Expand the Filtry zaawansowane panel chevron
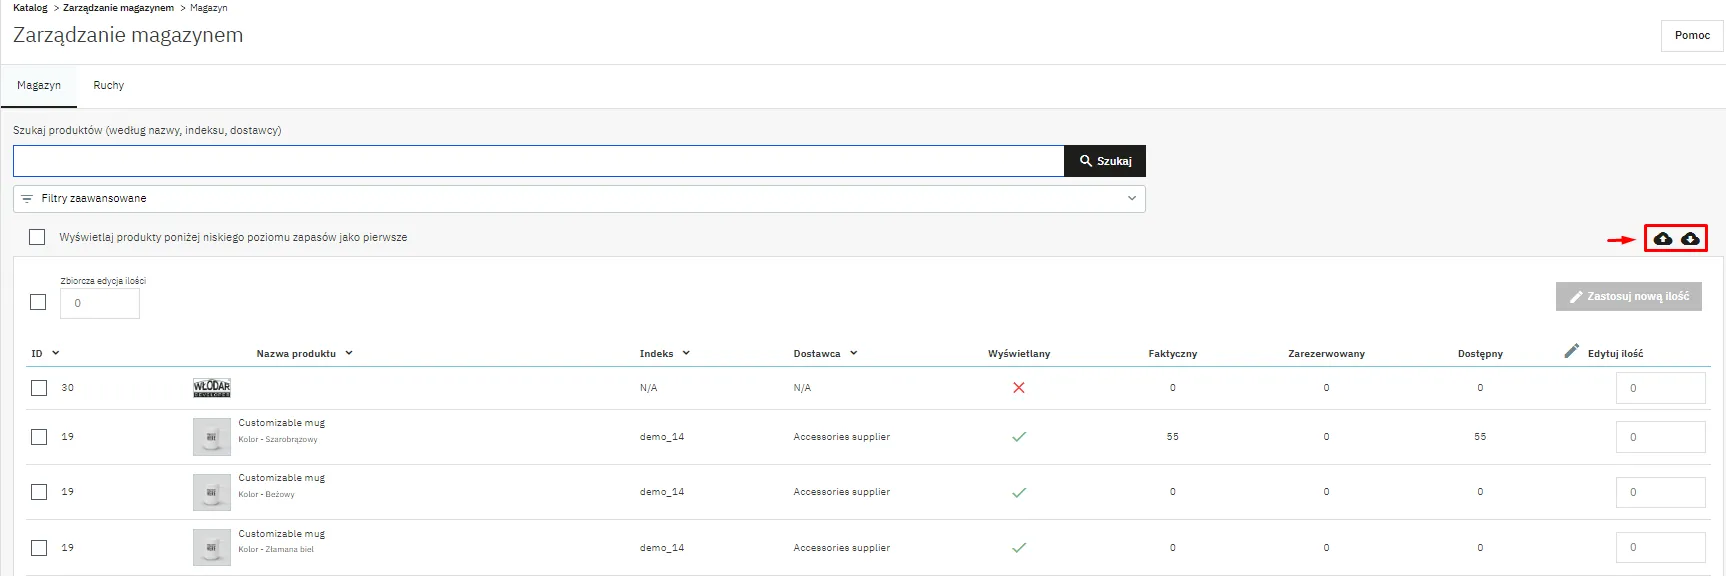Viewport: 1726px width, 576px height. [x=1131, y=199]
